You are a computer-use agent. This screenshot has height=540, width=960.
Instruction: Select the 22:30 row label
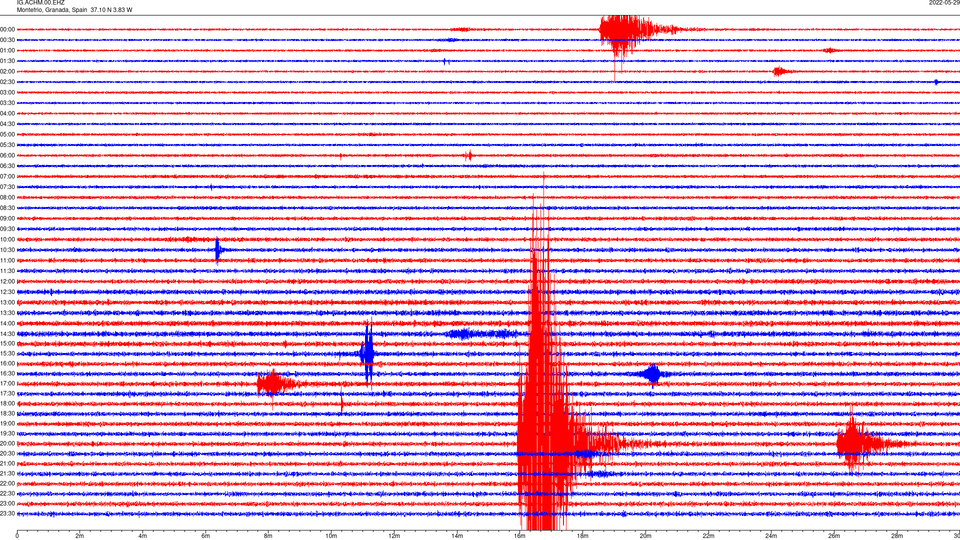[7, 493]
